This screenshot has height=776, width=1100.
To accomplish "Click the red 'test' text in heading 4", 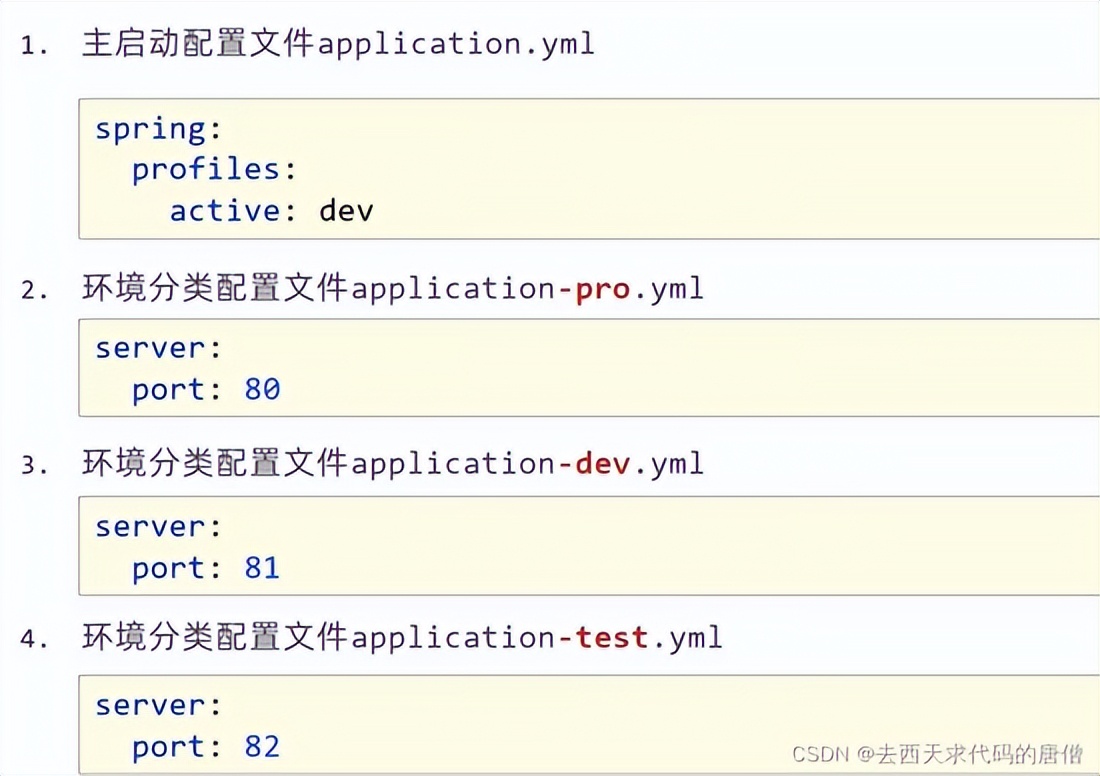I will (x=612, y=637).
